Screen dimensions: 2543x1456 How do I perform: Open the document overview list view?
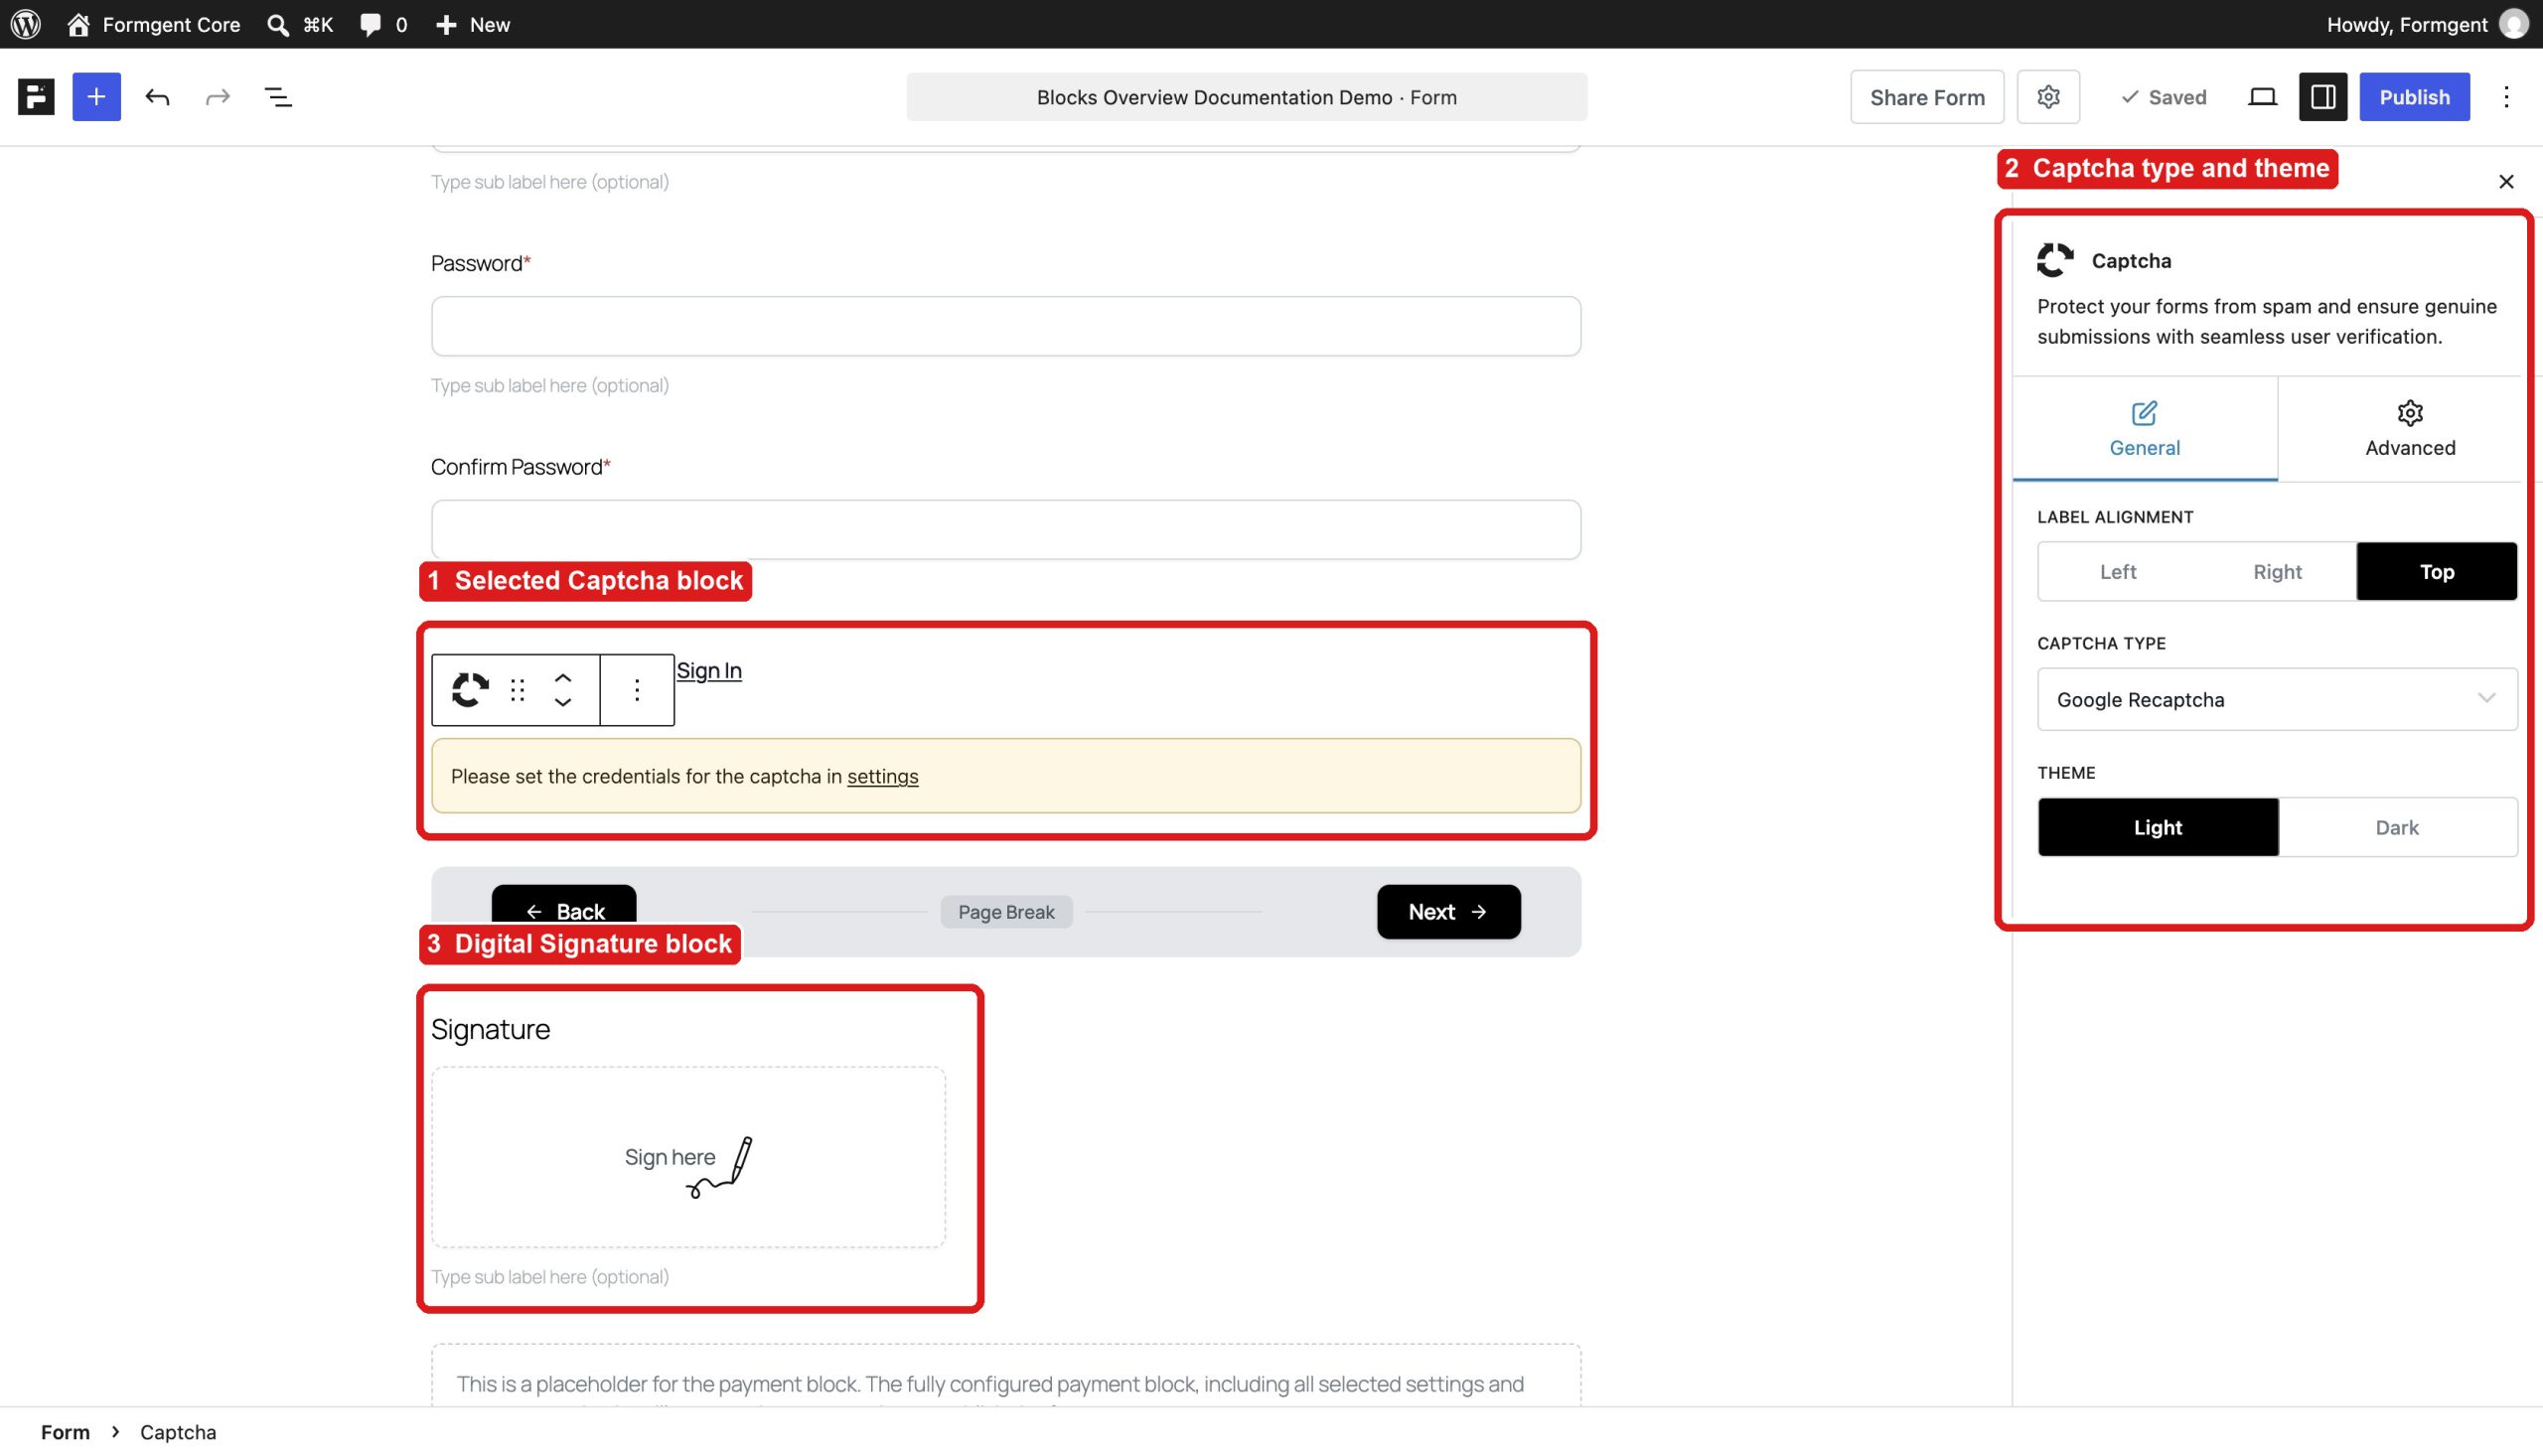[x=278, y=97]
